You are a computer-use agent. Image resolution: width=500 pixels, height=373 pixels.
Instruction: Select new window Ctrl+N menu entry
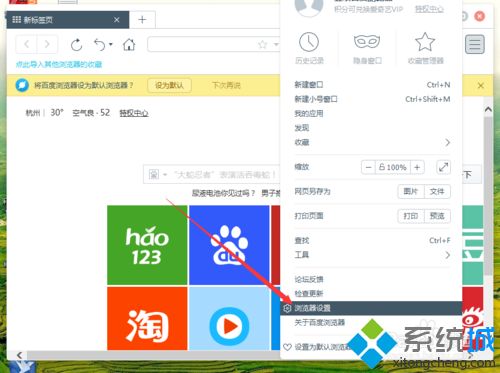(372, 85)
